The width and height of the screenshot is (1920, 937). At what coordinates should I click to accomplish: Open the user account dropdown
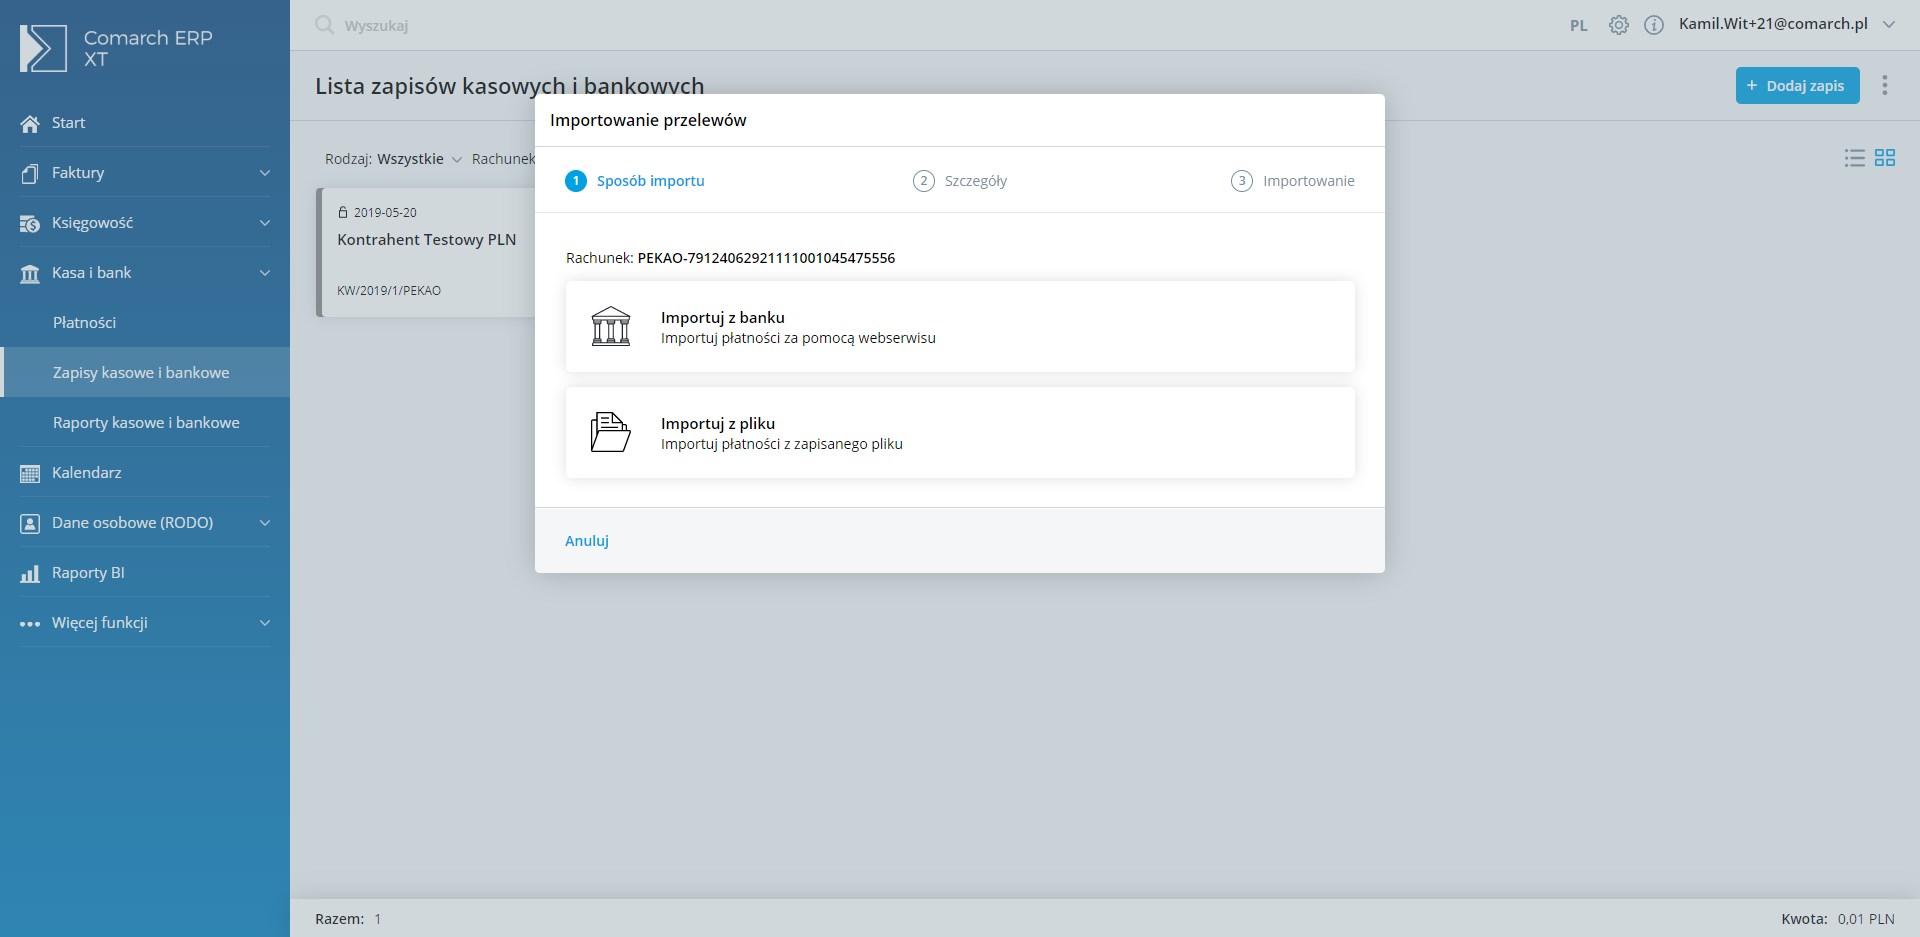click(1786, 25)
